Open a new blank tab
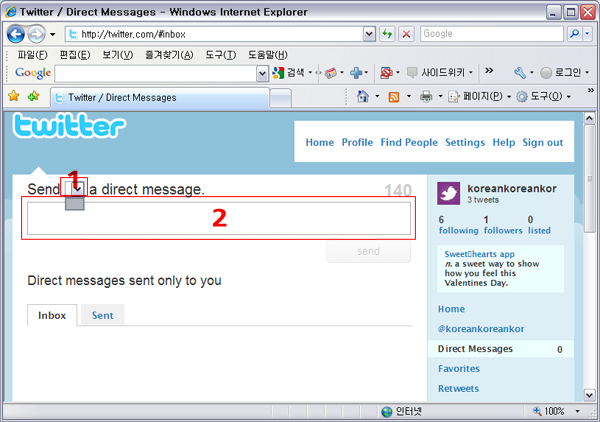The width and height of the screenshot is (600, 422). [280, 99]
